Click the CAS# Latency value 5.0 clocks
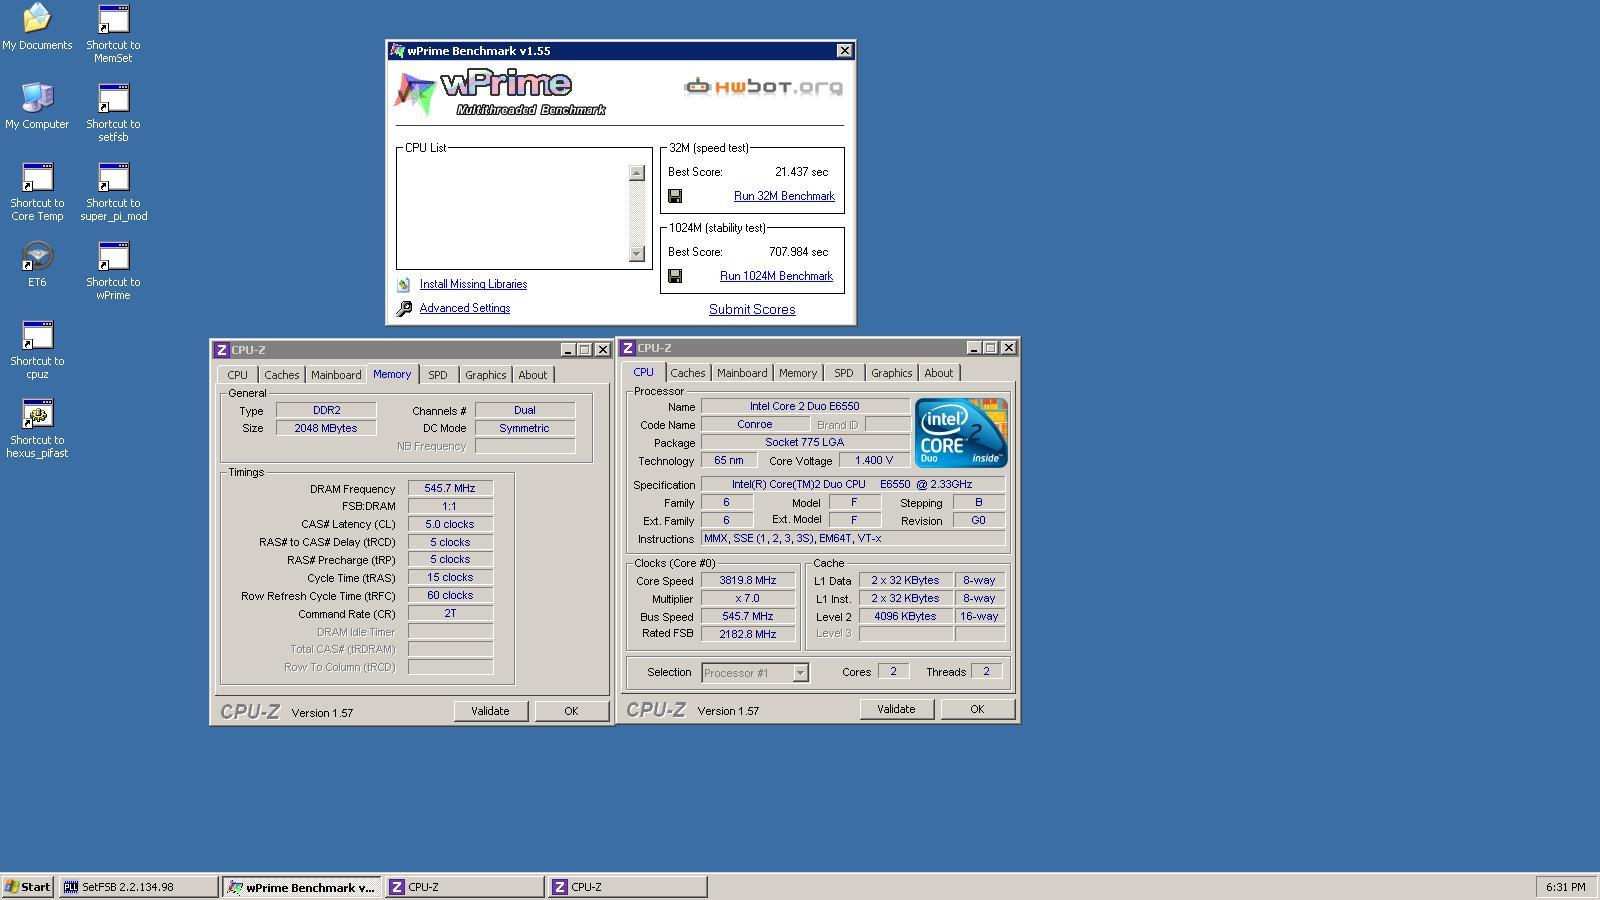1600x900 pixels. (450, 524)
